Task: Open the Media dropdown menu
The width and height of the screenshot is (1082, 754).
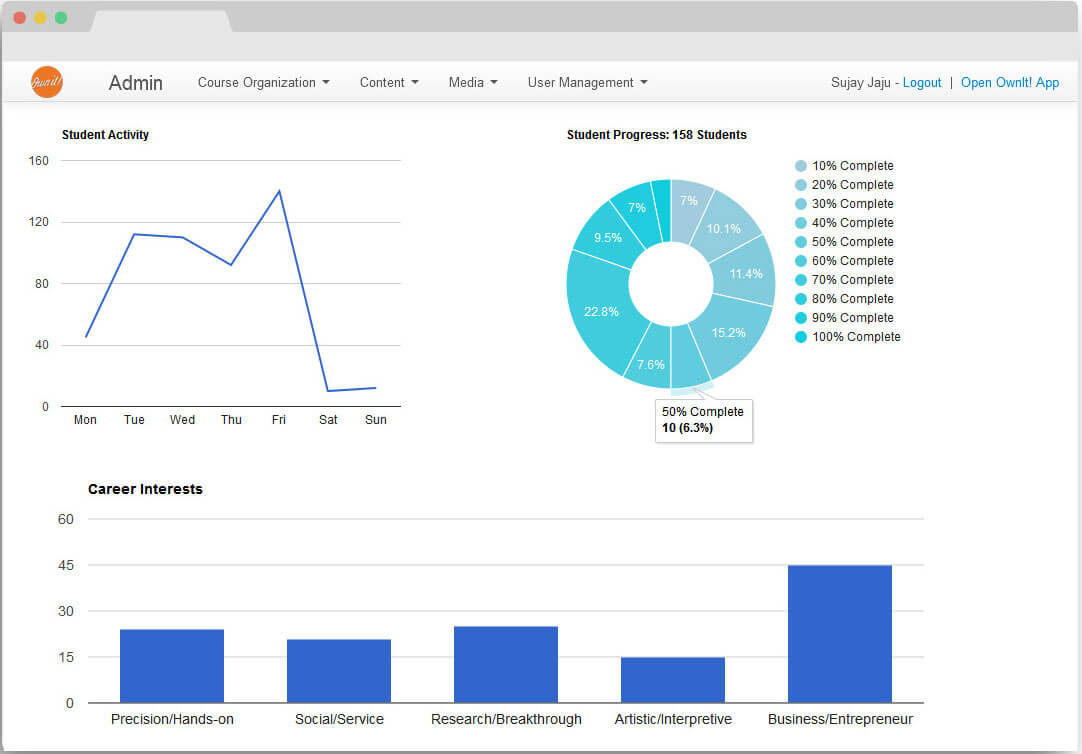Action: tap(473, 83)
